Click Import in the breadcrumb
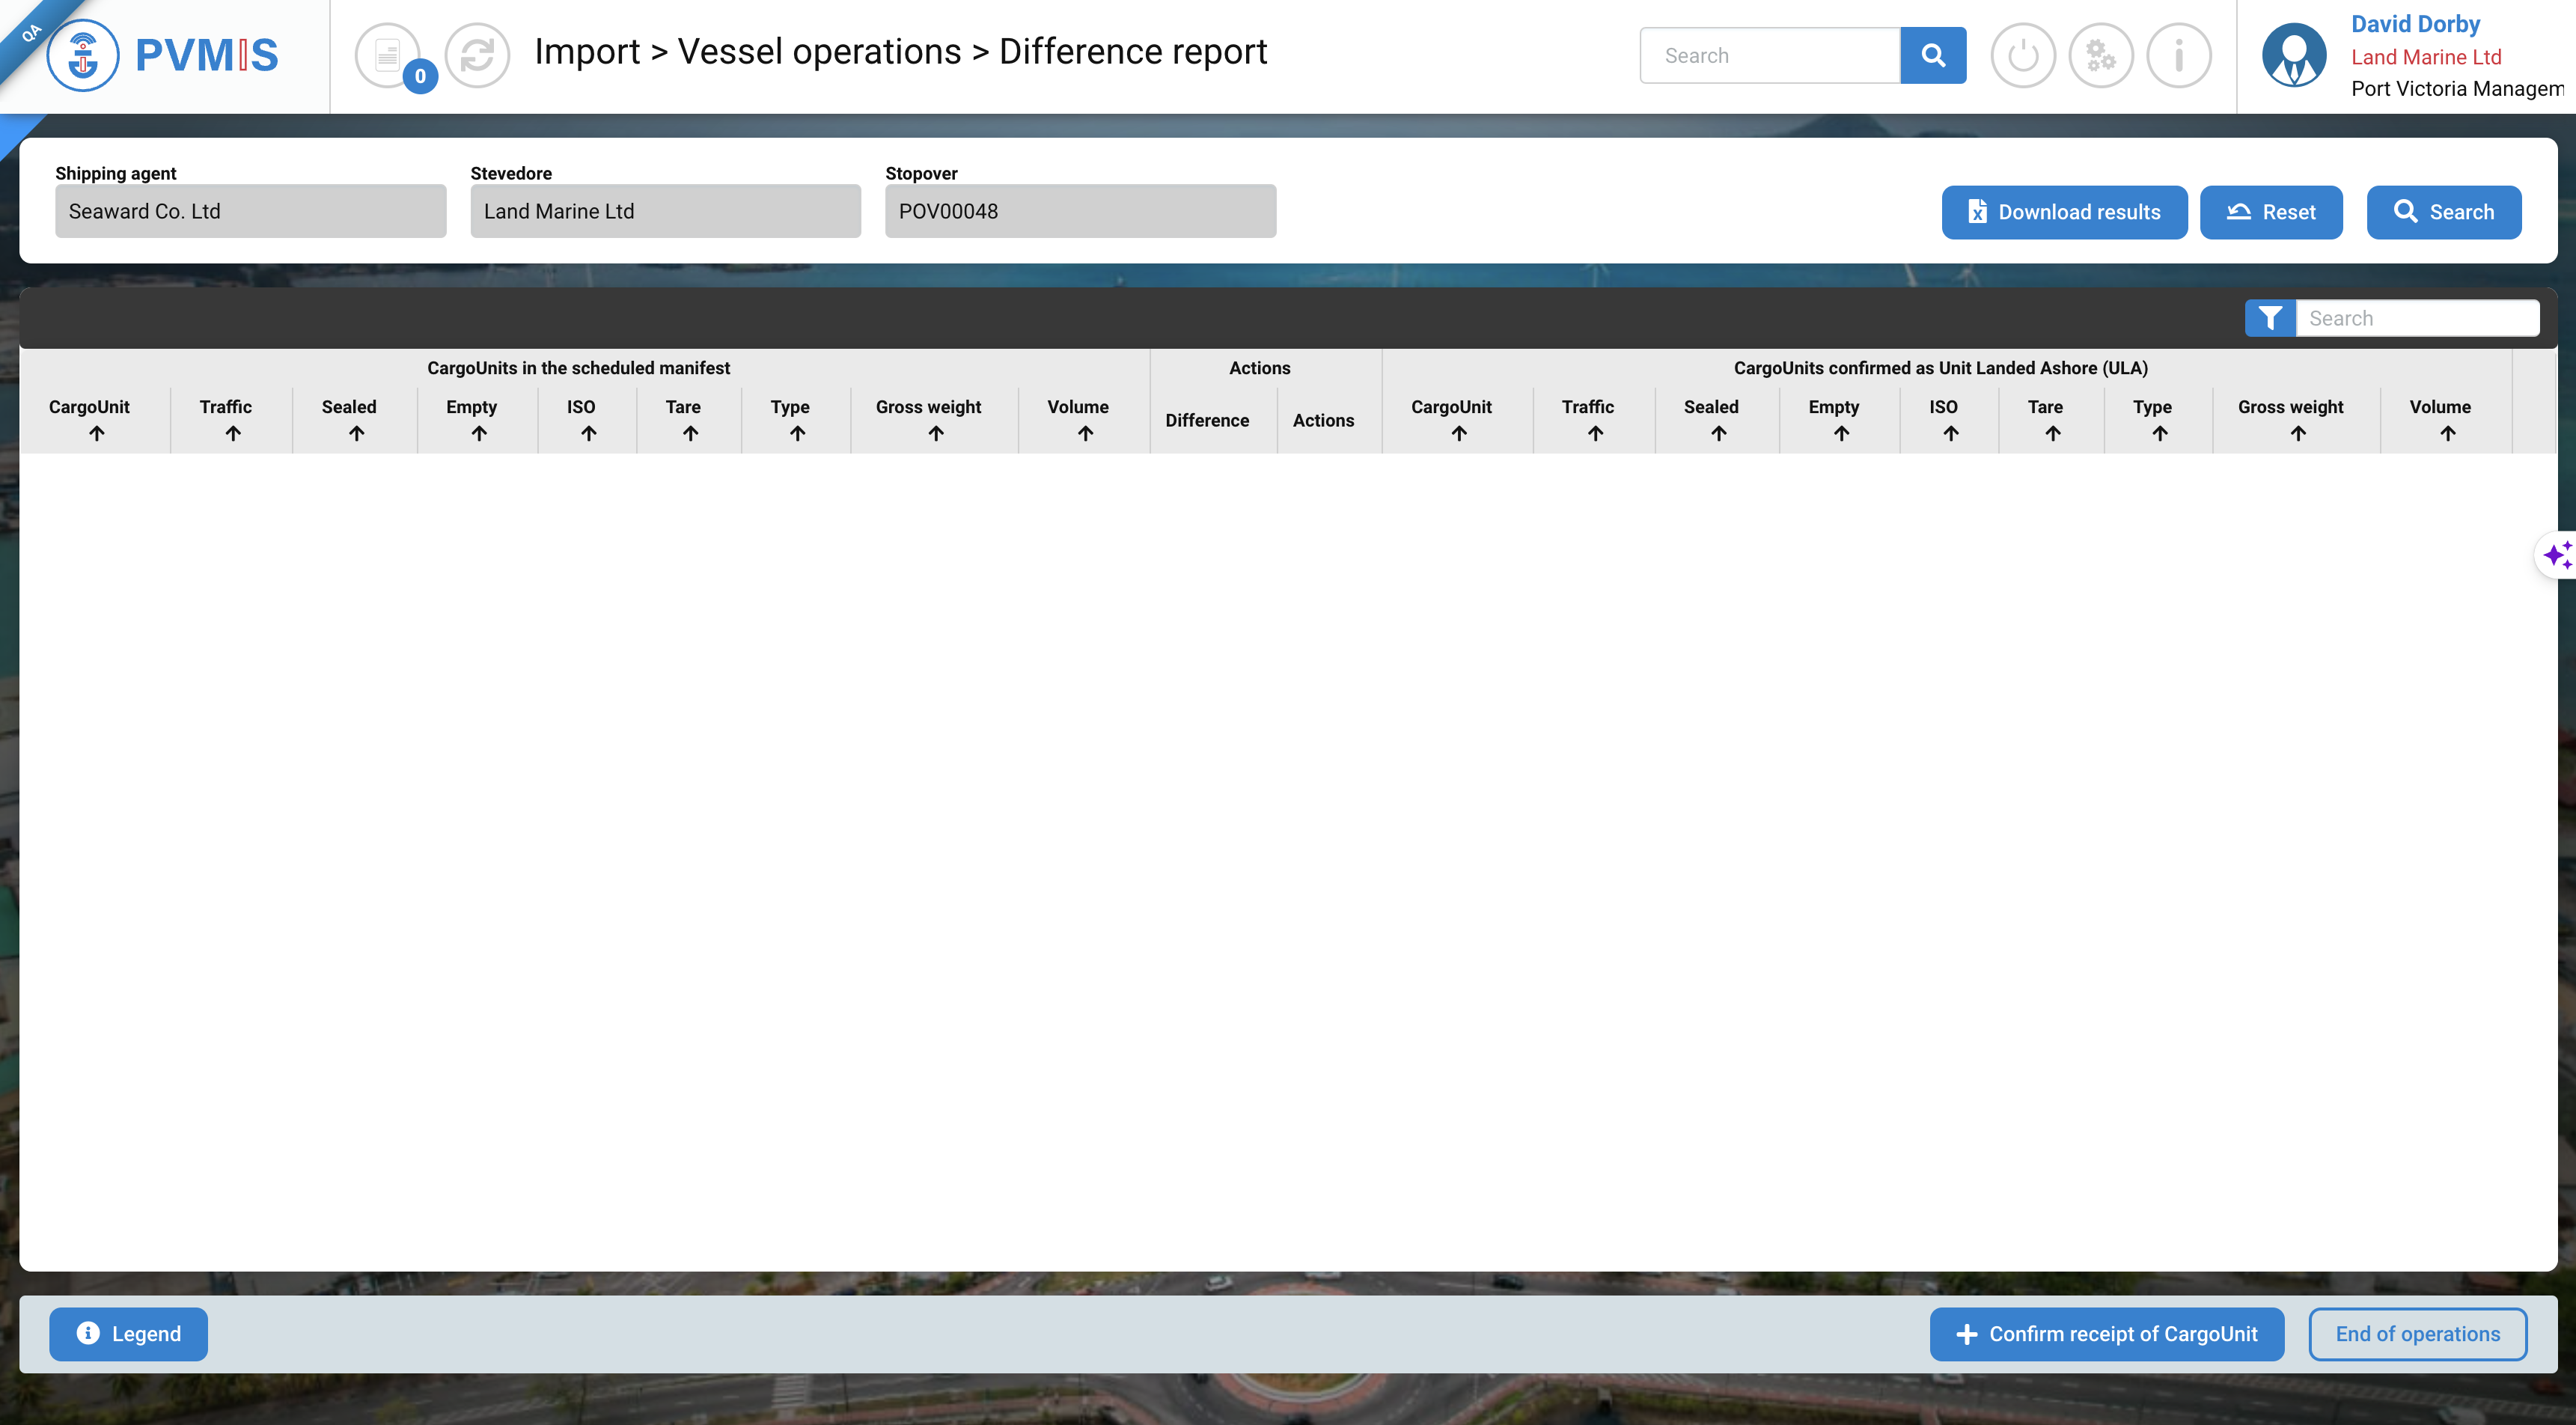This screenshot has width=2576, height=1425. [x=587, y=51]
